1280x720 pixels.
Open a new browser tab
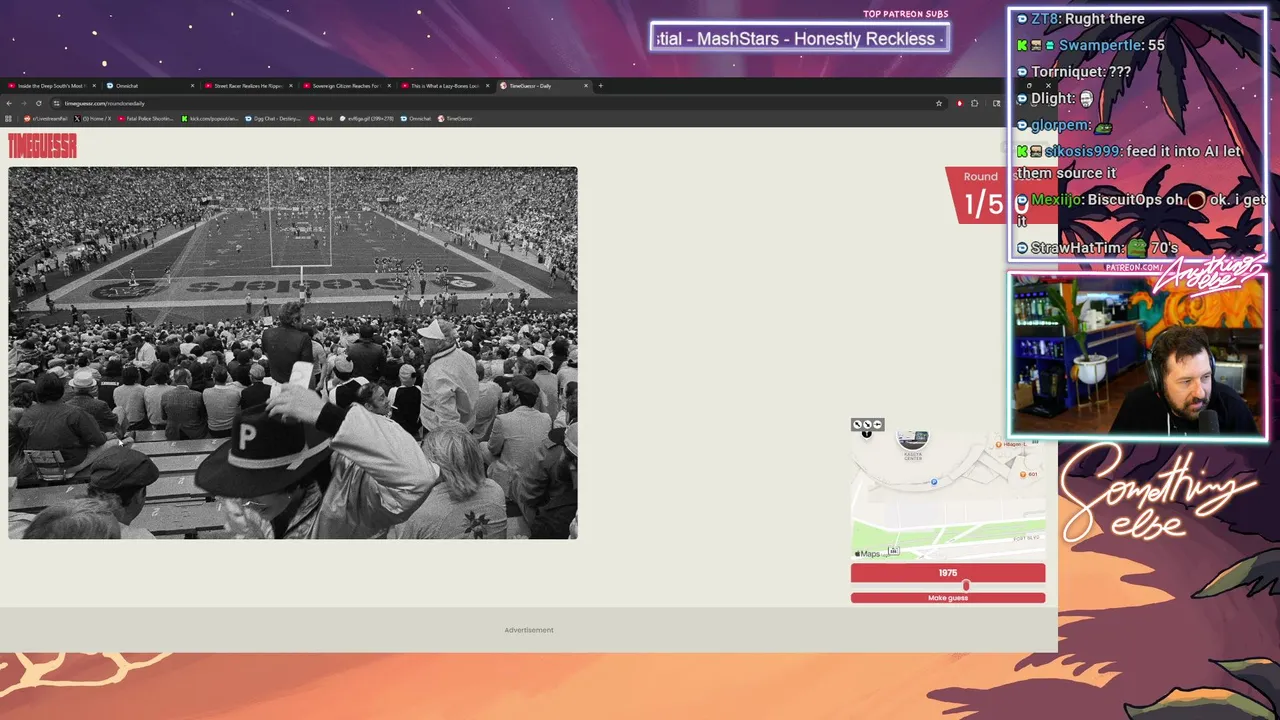[x=600, y=86]
